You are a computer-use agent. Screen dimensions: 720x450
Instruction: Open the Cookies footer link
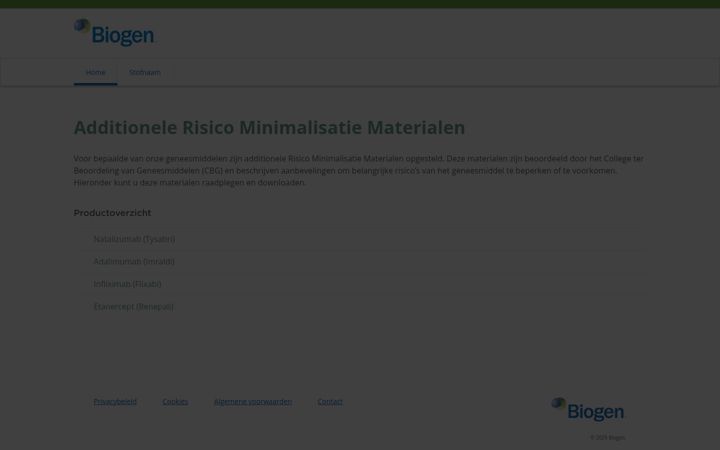[x=175, y=402]
